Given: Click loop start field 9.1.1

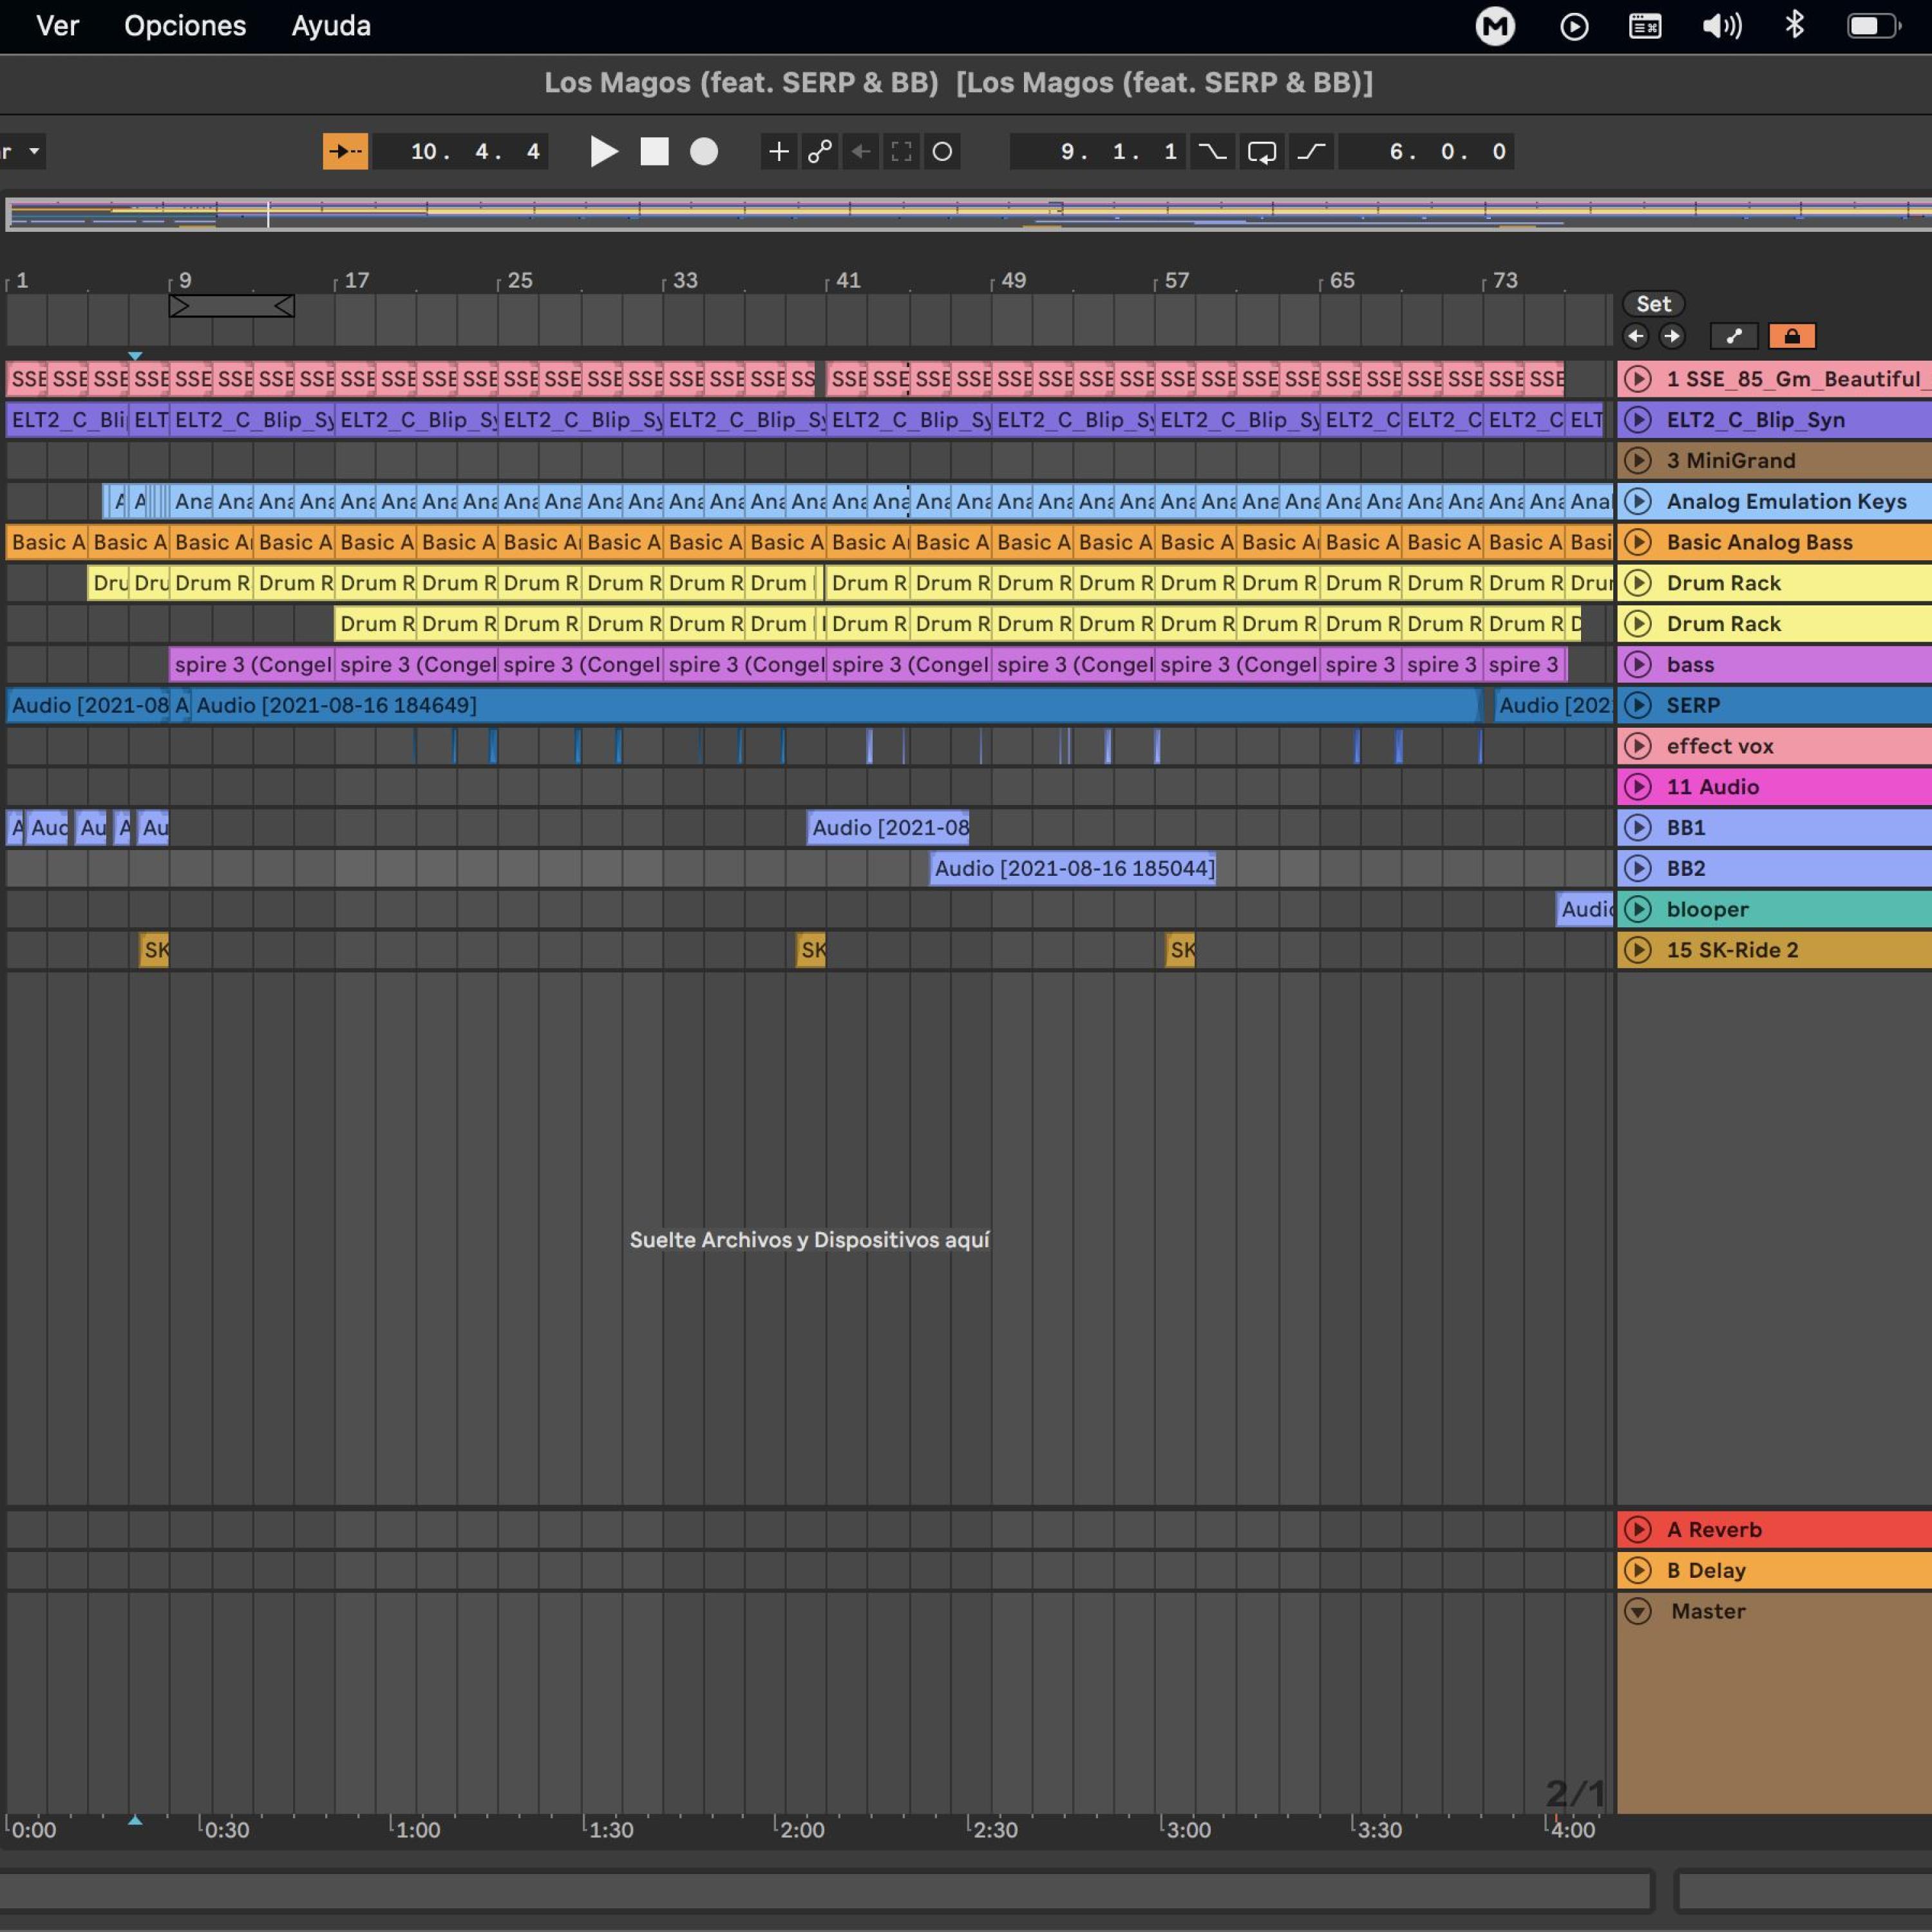Looking at the screenshot, I should click(x=1098, y=151).
